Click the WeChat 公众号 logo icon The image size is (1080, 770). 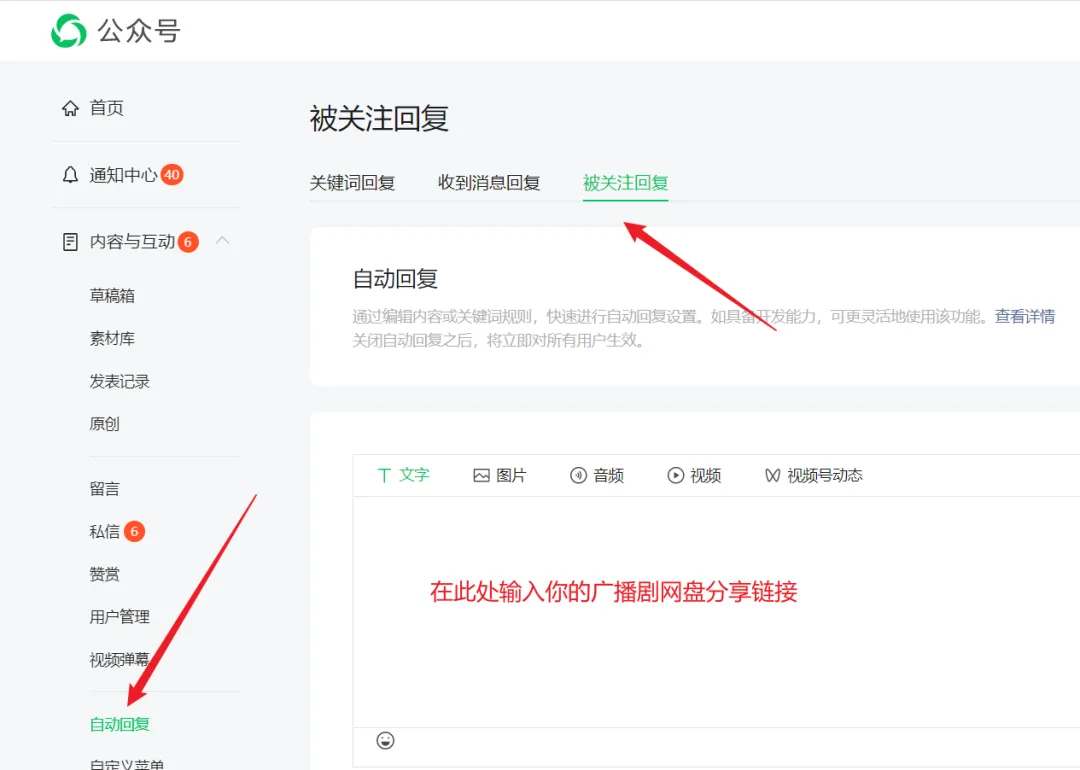pos(68,31)
